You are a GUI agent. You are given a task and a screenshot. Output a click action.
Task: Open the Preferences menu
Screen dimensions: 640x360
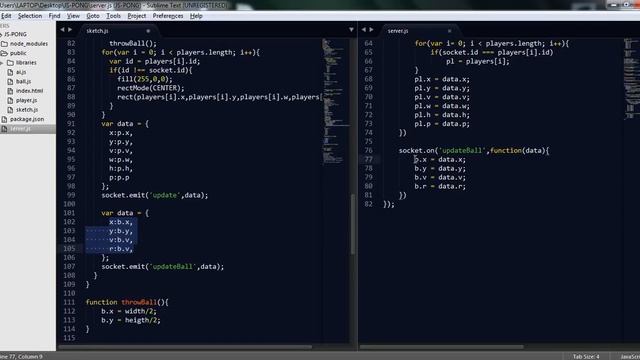click(x=168, y=16)
